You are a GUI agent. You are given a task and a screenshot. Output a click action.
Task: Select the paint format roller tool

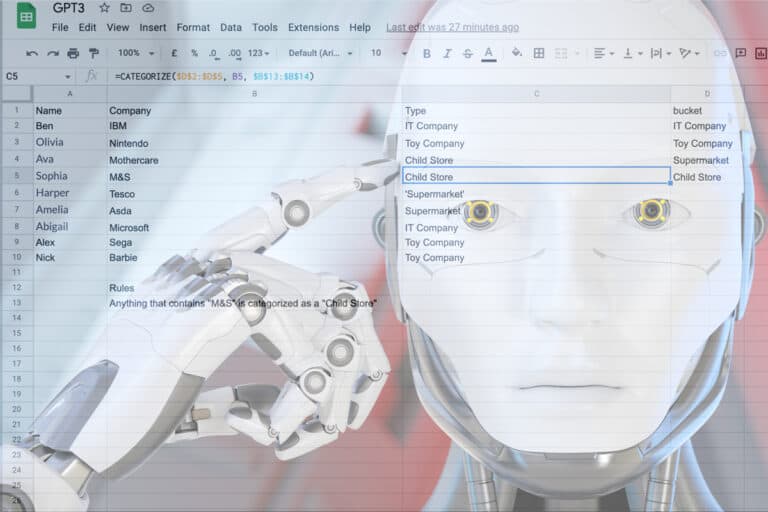click(94, 53)
